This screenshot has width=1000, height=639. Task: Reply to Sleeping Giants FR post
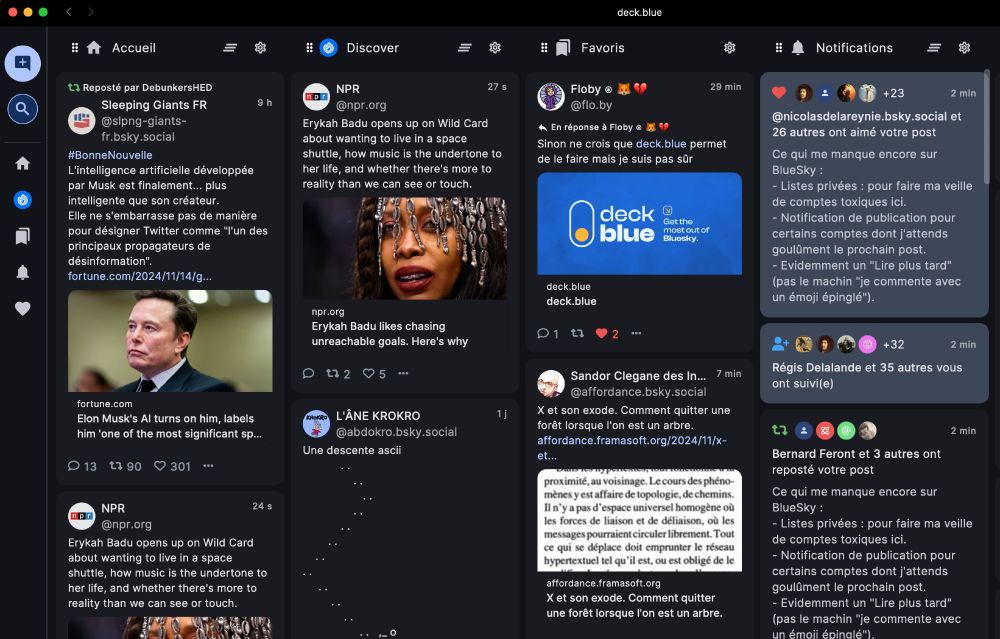pos(82,466)
